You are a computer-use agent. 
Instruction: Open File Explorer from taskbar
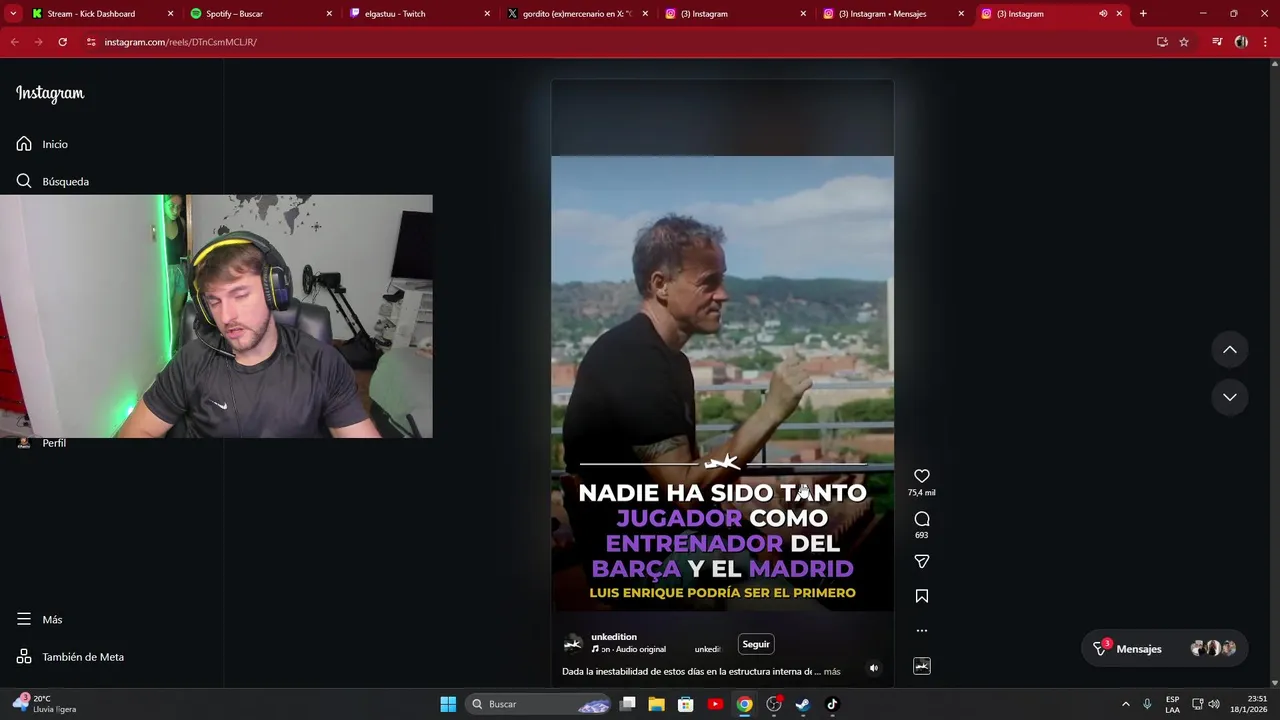click(656, 704)
